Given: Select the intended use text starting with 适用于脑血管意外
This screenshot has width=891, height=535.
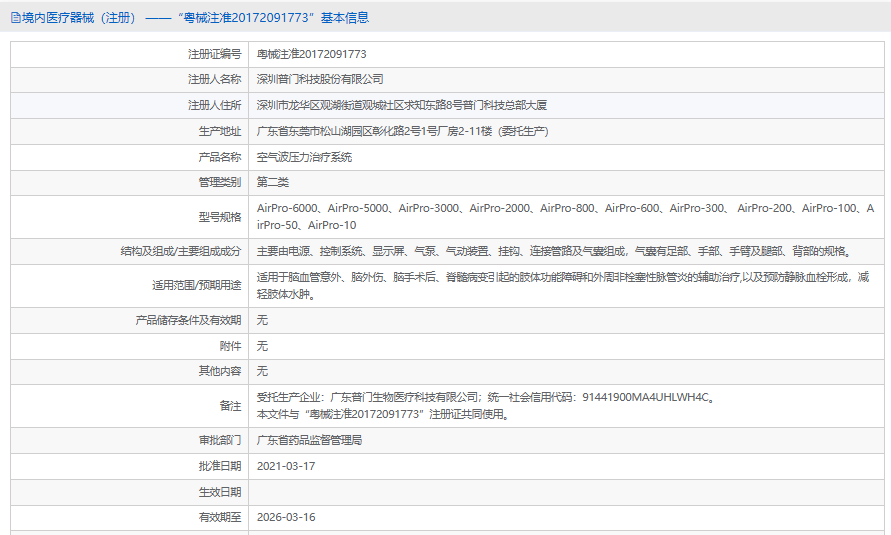Looking at the screenshot, I should (x=563, y=286).
